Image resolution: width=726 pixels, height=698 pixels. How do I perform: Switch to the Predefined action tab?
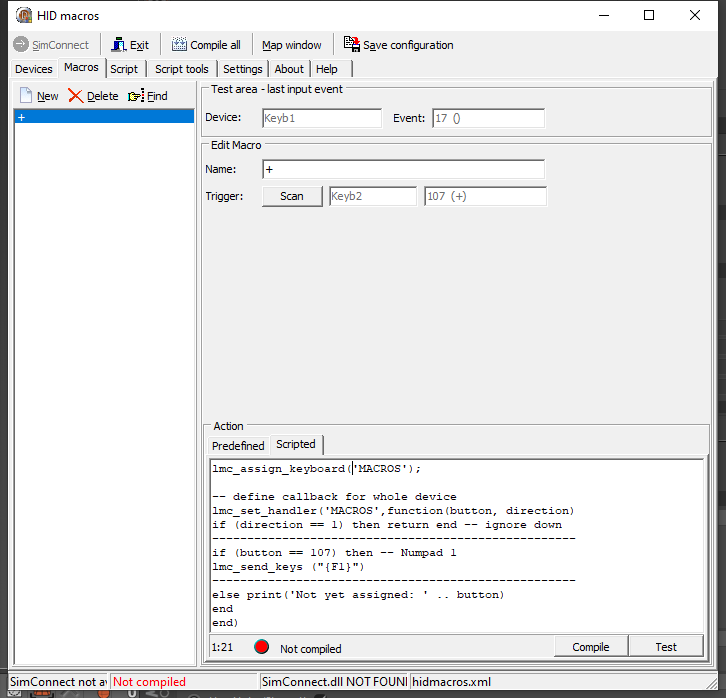pyautogui.click(x=238, y=446)
